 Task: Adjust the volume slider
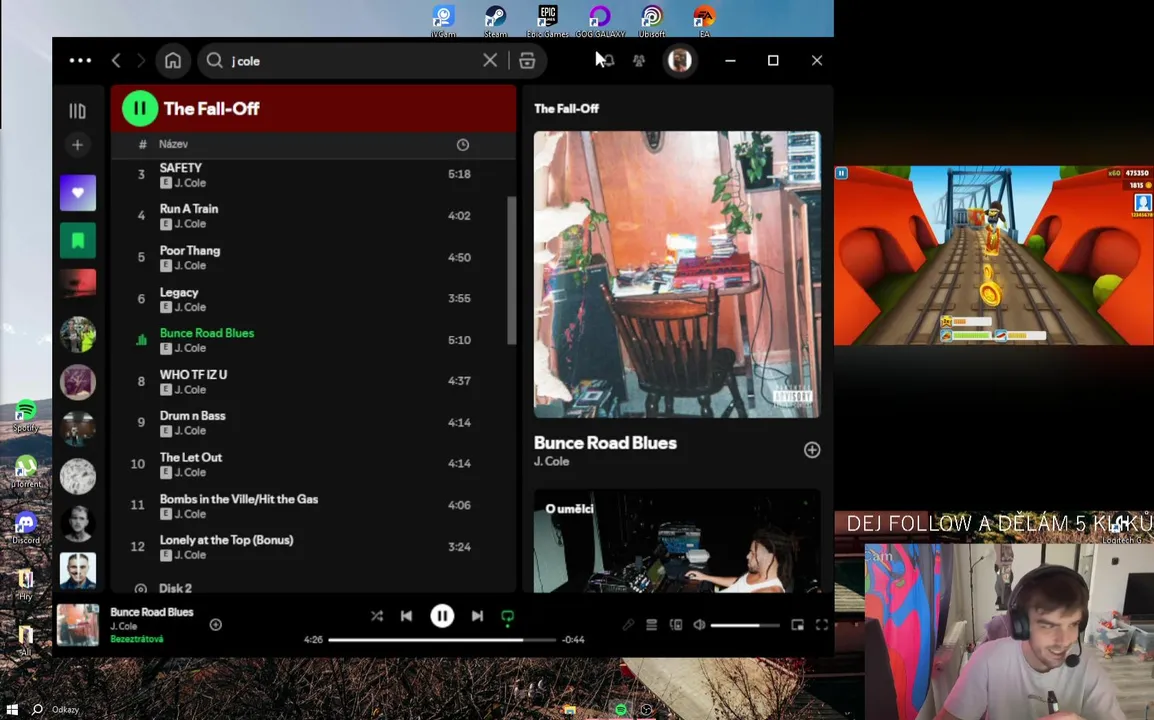[x=745, y=625]
